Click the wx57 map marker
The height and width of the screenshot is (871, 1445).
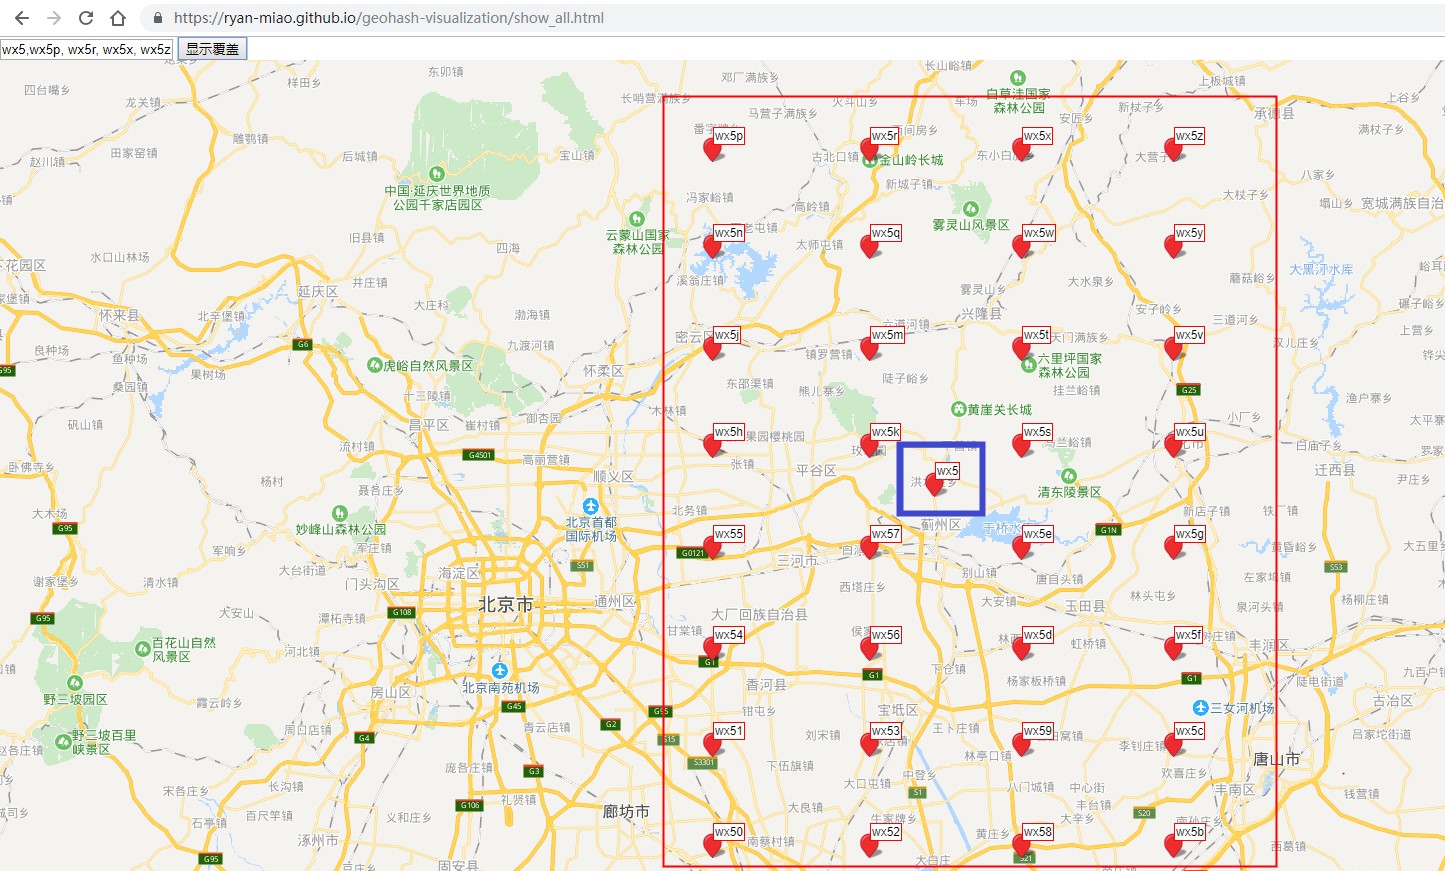(870, 548)
